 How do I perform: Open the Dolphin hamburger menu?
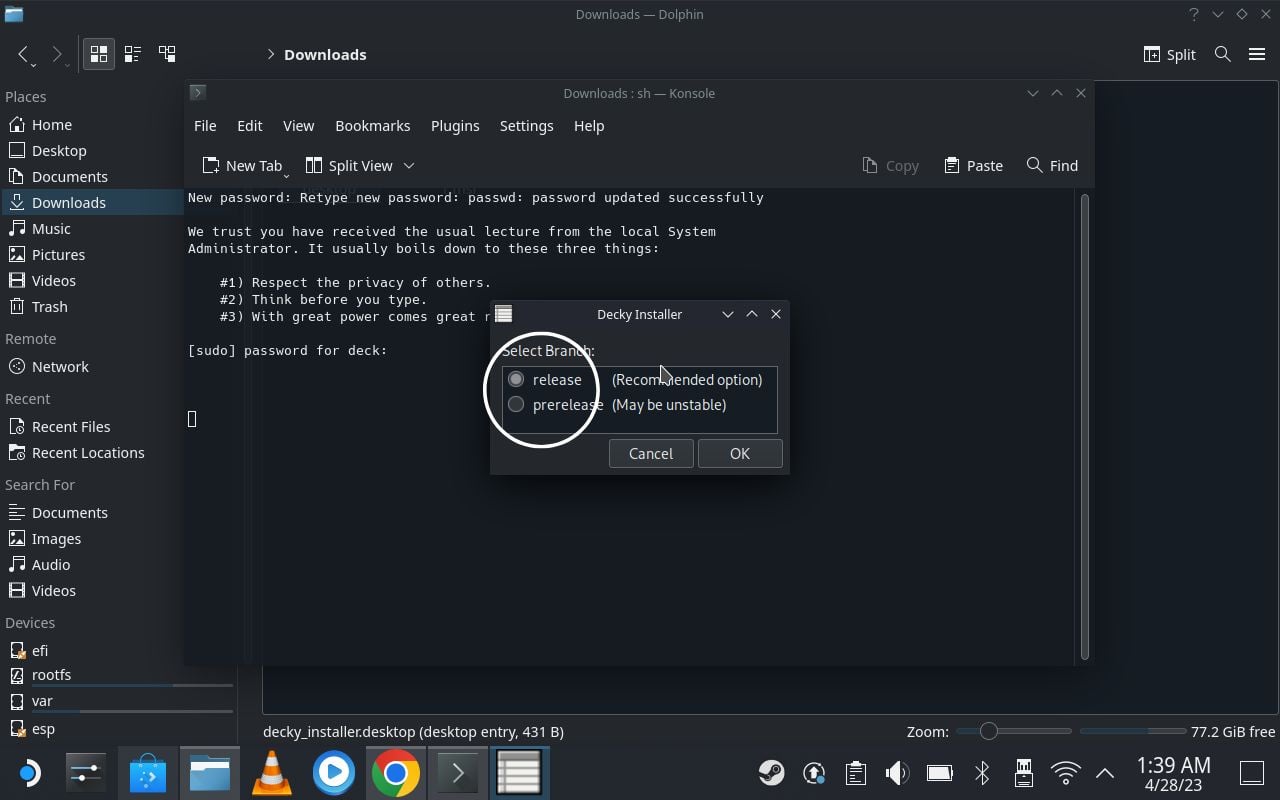[1257, 54]
